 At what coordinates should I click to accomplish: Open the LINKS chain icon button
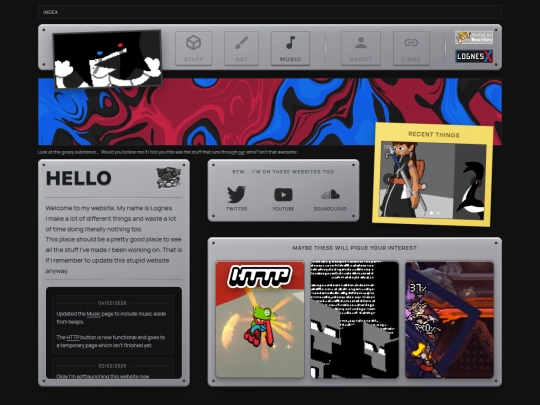click(411, 48)
